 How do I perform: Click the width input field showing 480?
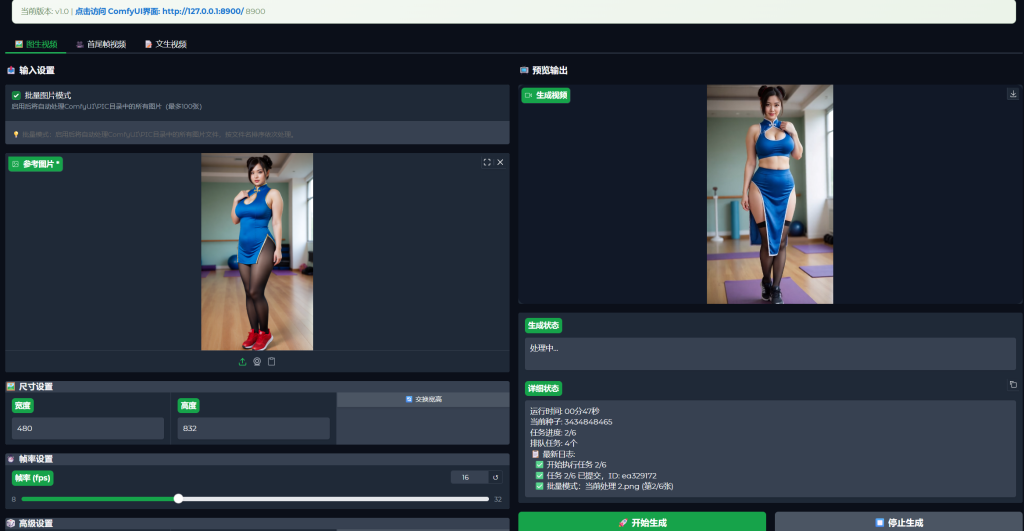(x=88, y=428)
